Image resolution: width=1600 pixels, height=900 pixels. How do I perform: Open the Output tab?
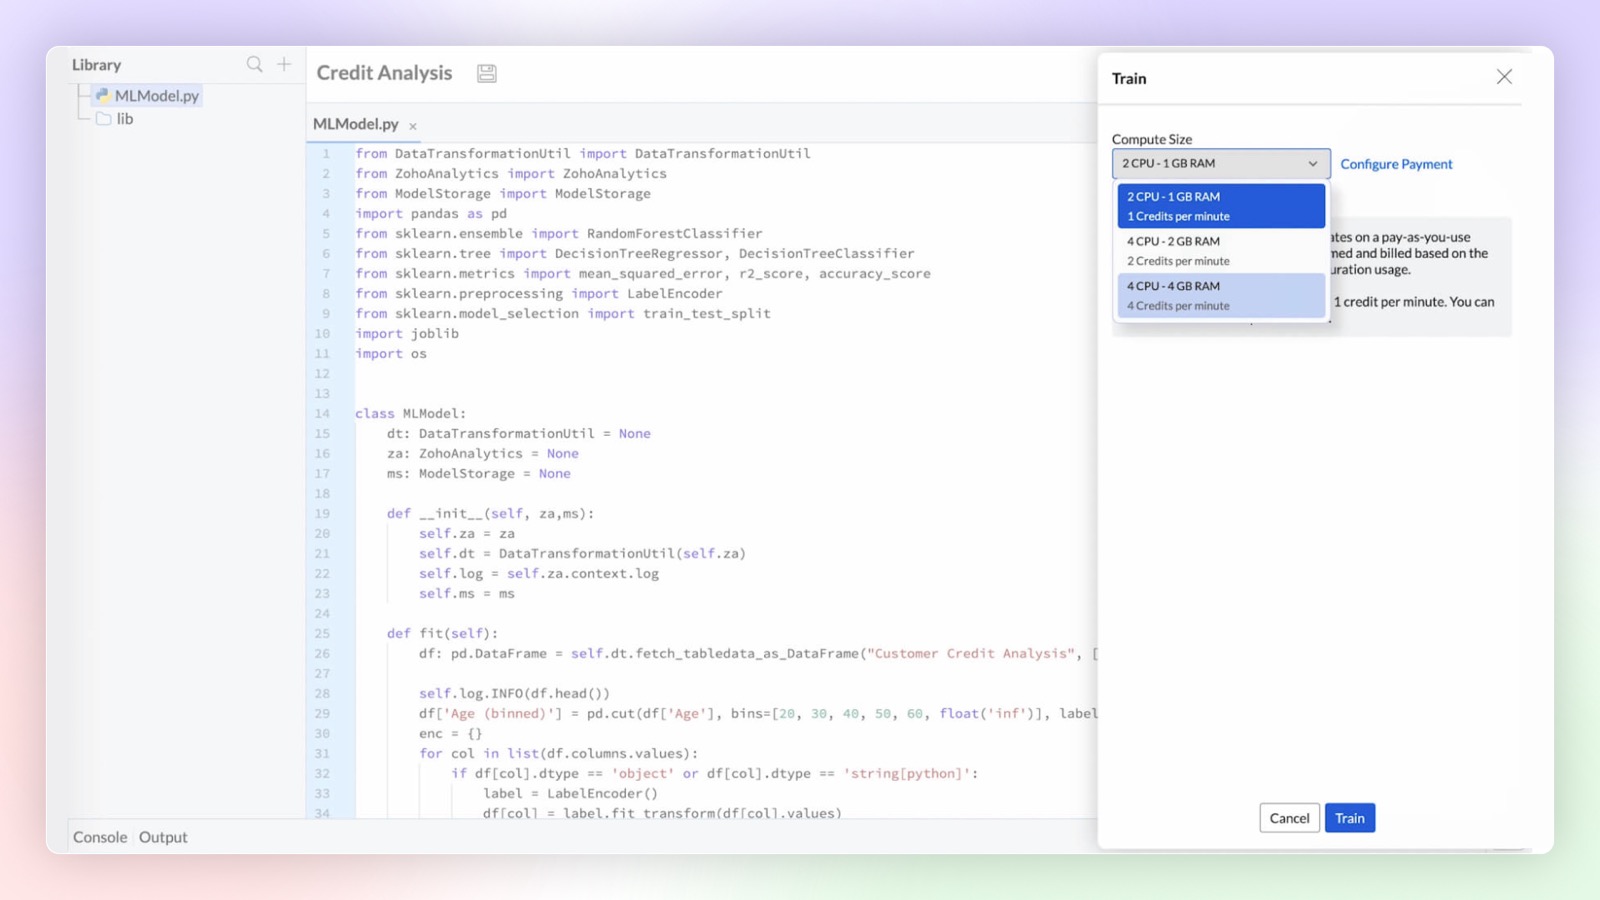tap(163, 837)
